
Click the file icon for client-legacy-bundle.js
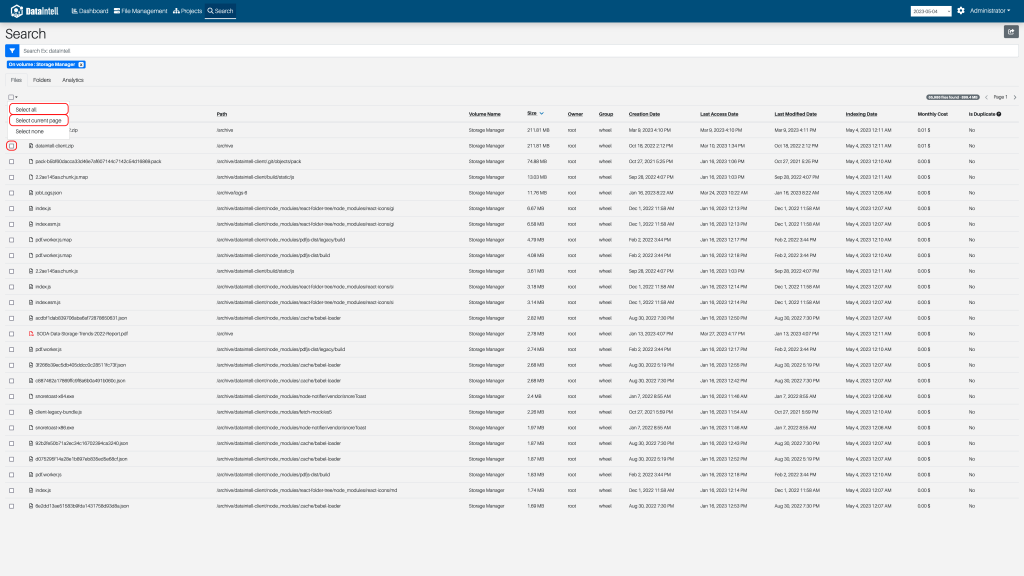(x=31, y=412)
